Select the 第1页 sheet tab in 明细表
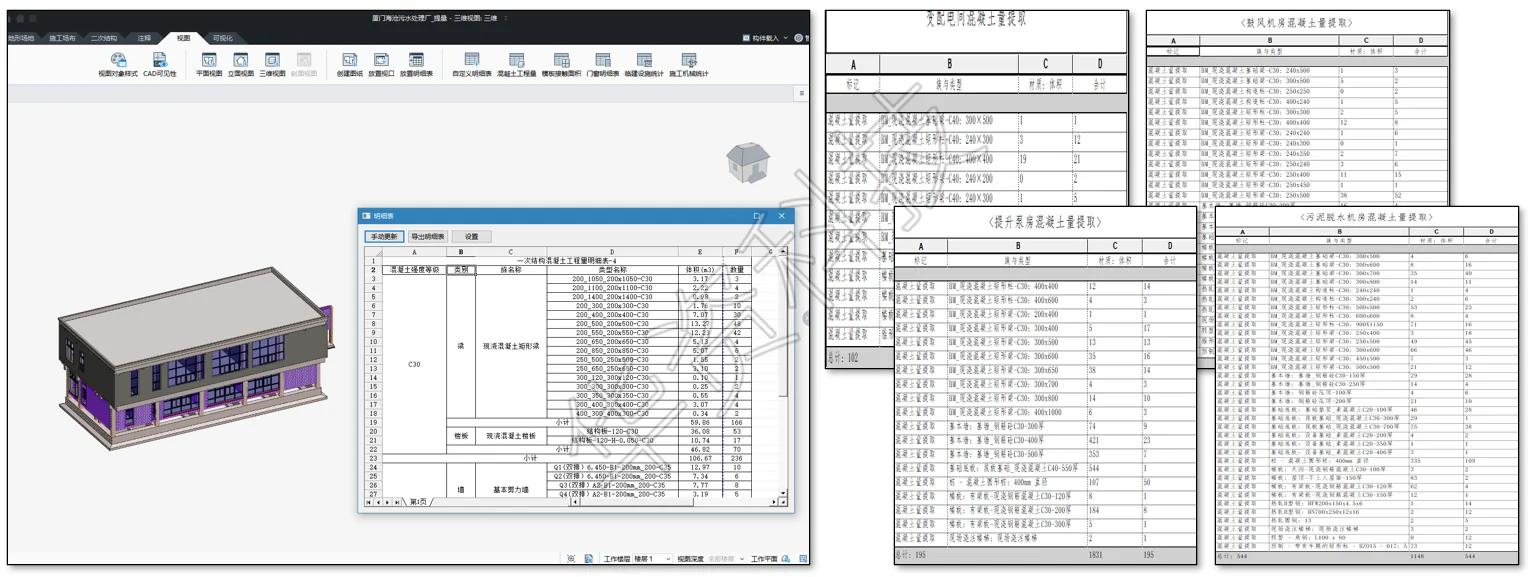 pyautogui.click(x=417, y=502)
